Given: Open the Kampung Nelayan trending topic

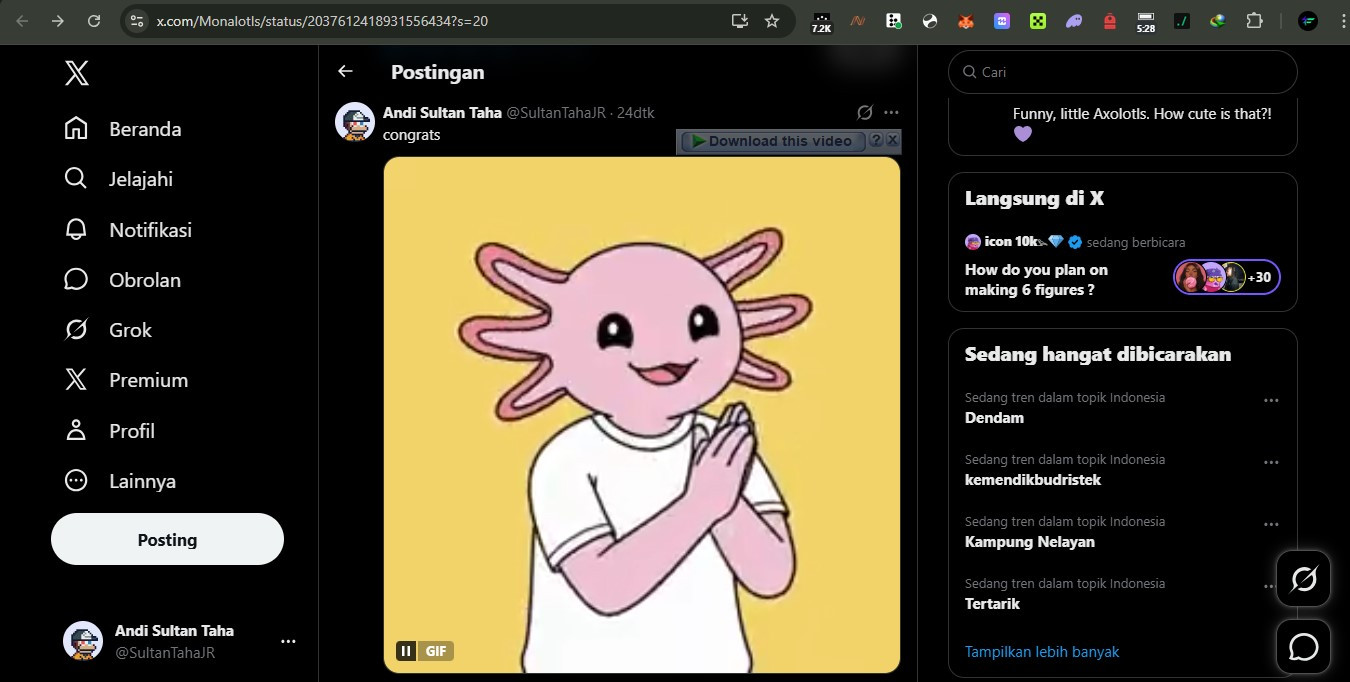Looking at the screenshot, I should click(x=1030, y=542).
